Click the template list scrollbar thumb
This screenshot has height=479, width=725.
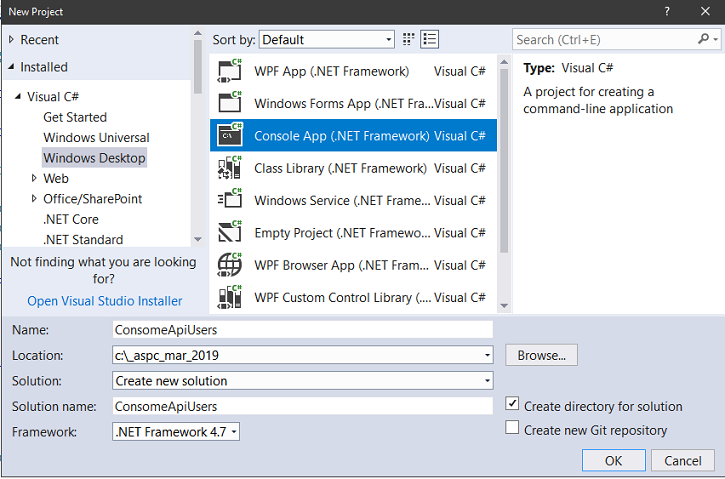[504, 161]
